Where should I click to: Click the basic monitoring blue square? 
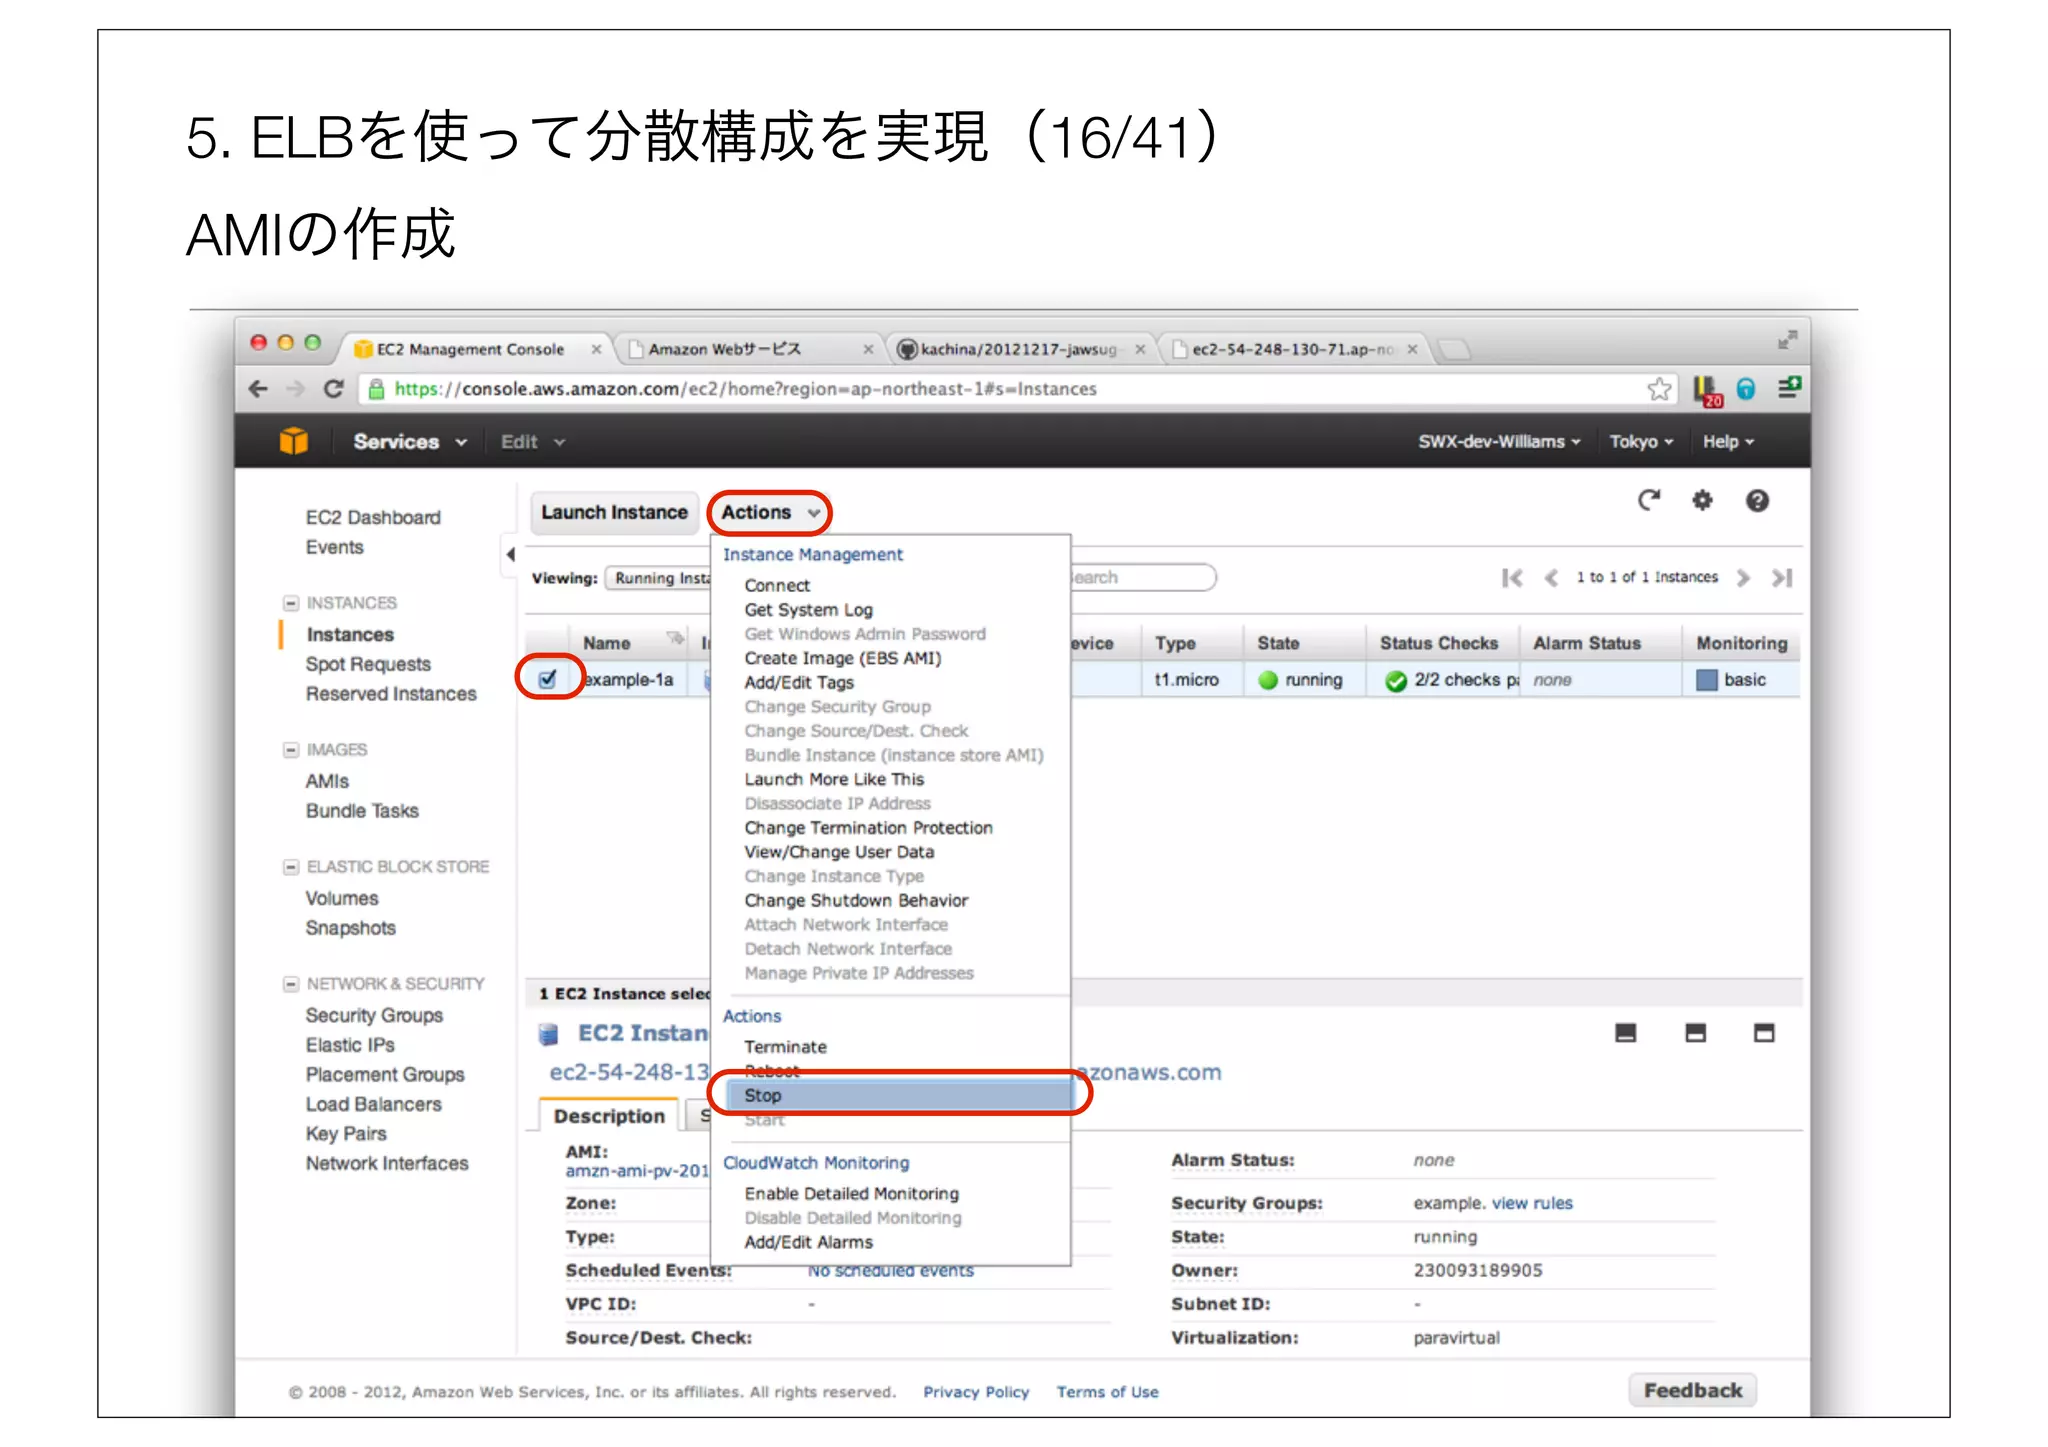coord(1707,680)
